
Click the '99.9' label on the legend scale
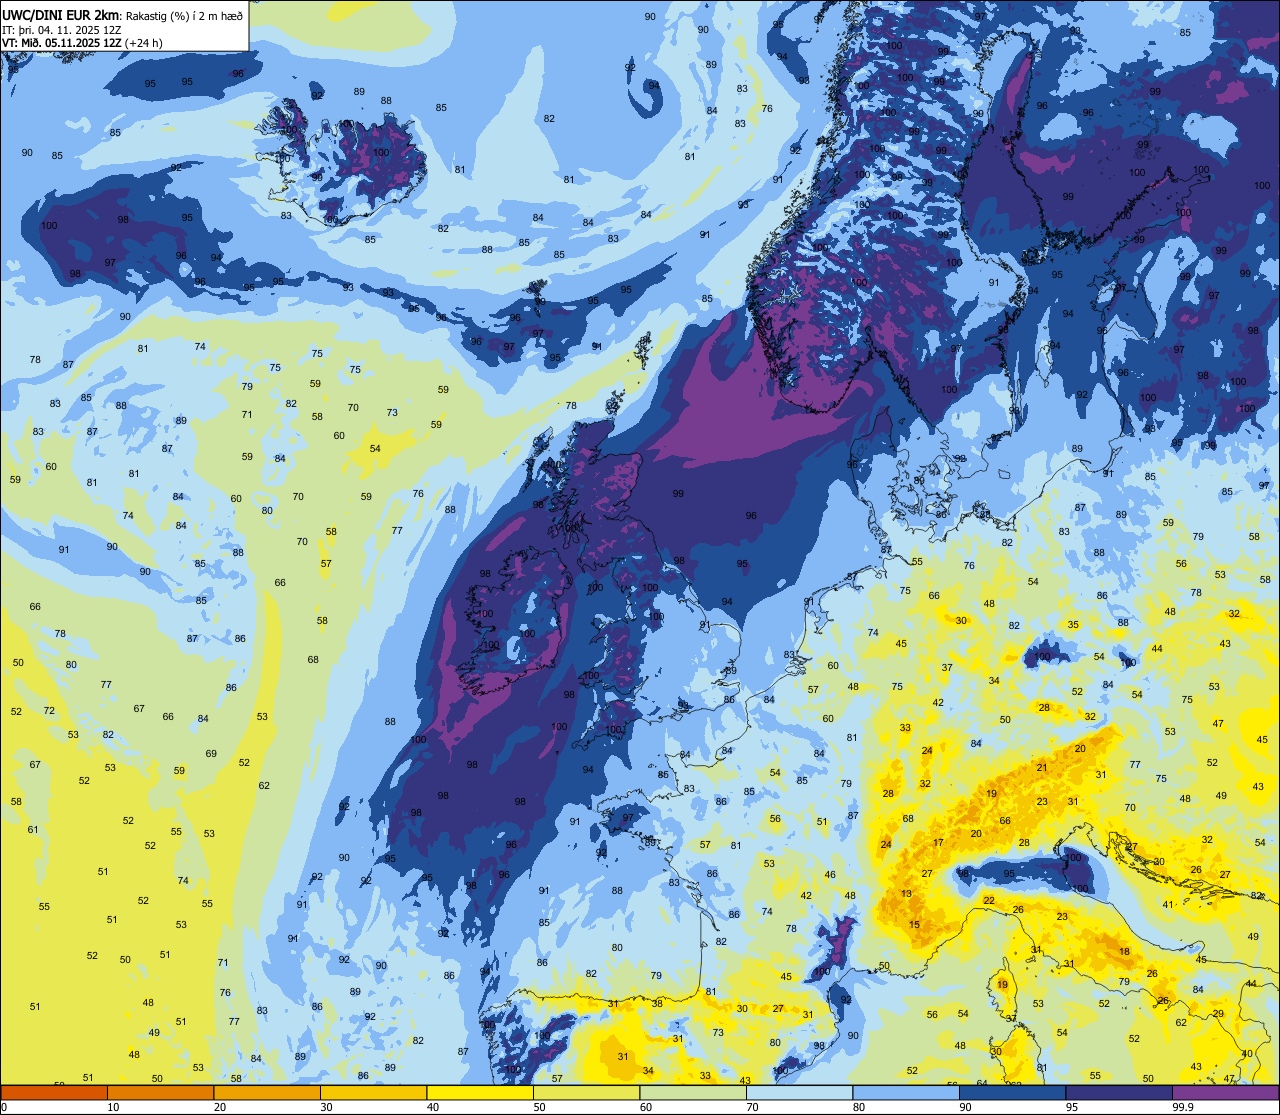1184,1107
